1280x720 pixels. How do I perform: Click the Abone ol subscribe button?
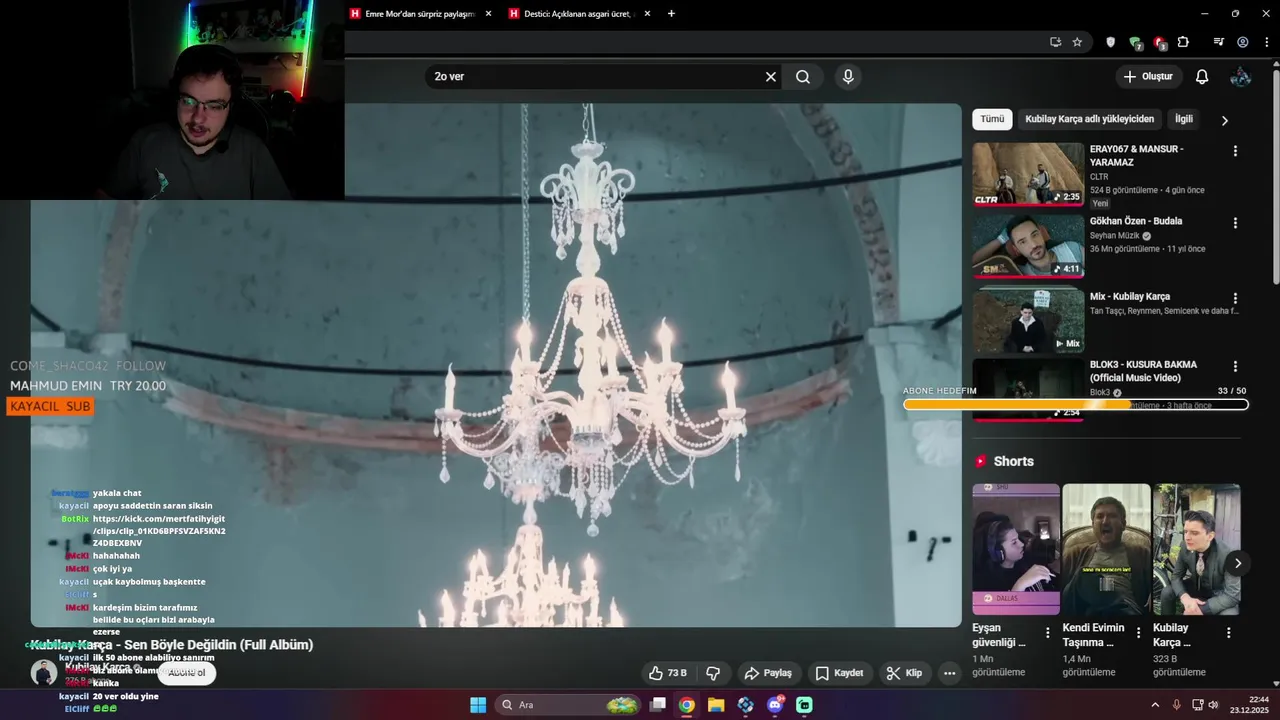(186, 673)
